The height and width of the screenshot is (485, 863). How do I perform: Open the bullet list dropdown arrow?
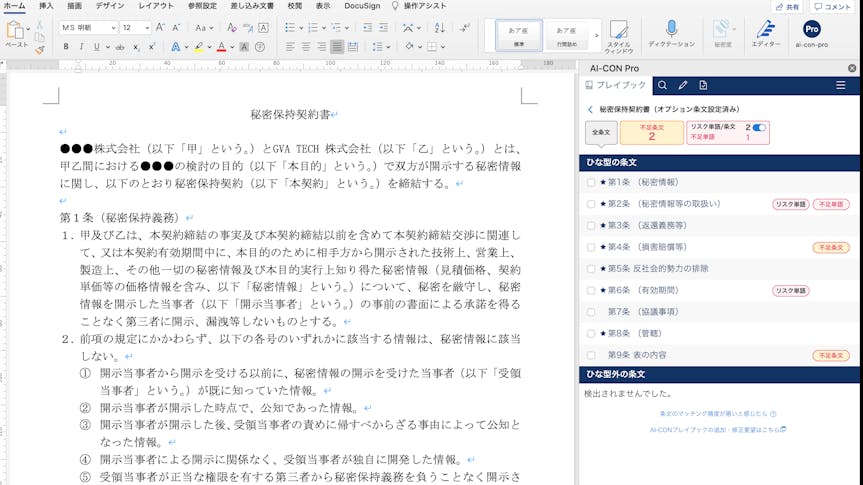[x=301, y=28]
